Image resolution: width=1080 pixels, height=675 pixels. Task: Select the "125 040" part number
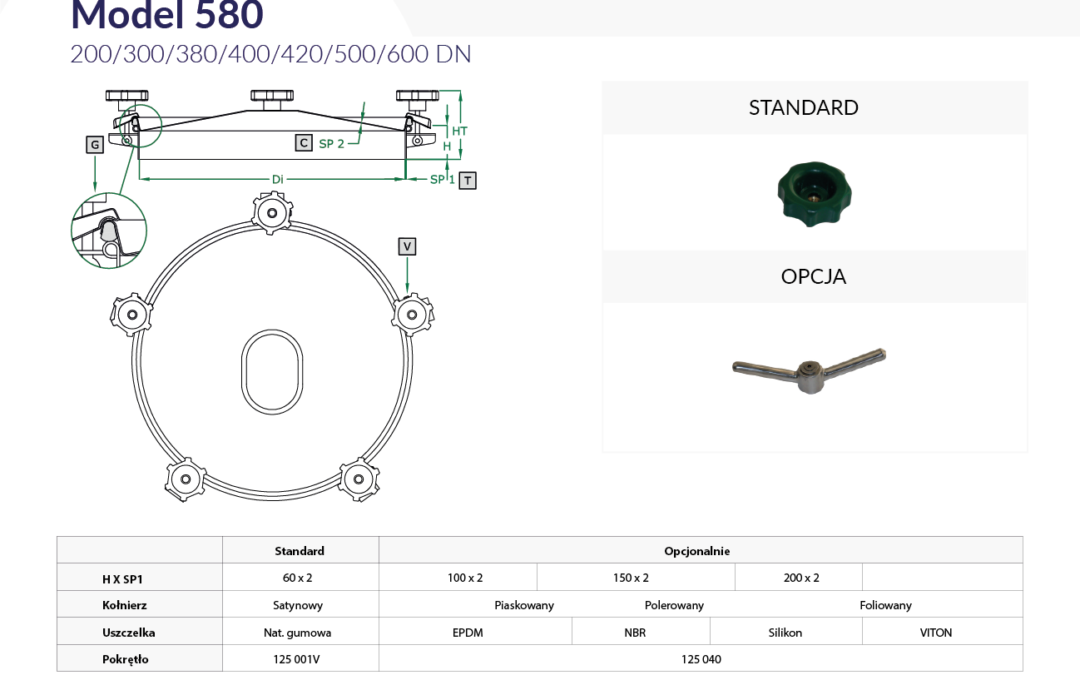pyautogui.click(x=701, y=659)
